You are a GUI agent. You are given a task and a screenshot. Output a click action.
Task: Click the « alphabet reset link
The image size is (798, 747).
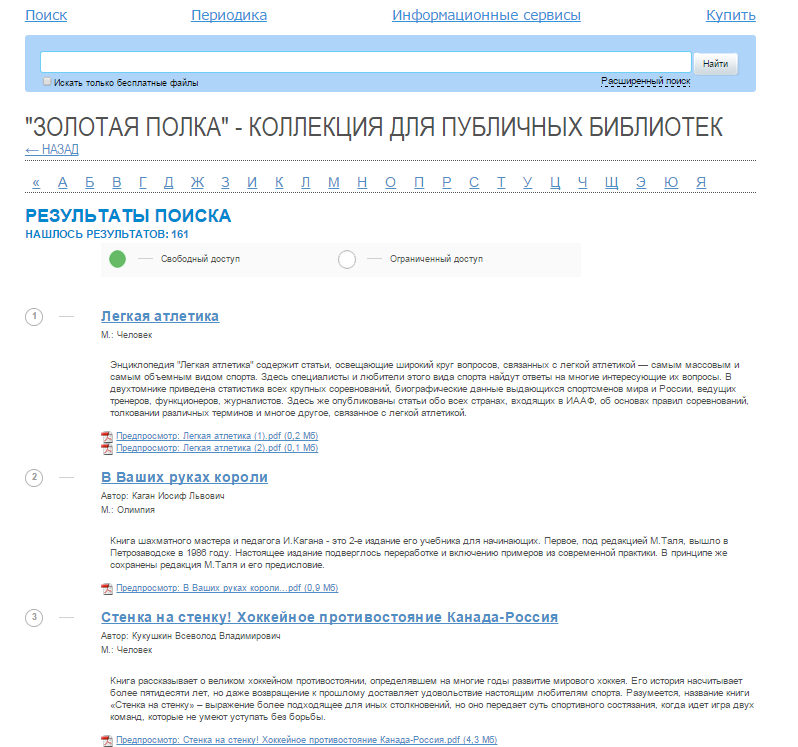(36, 182)
